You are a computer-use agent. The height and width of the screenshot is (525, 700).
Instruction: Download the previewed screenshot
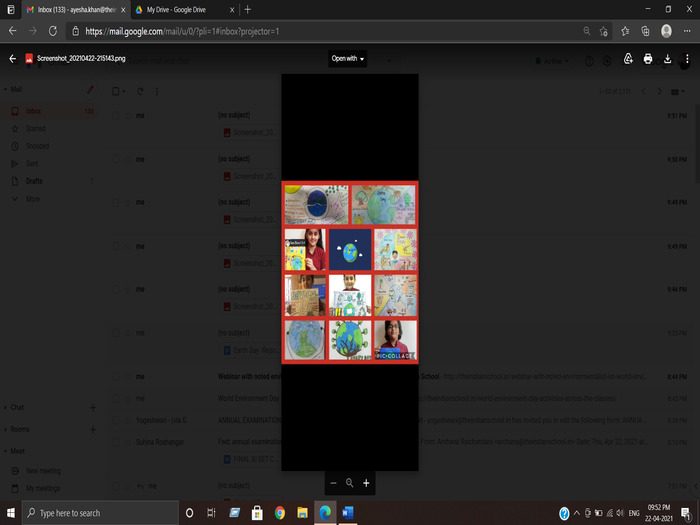click(x=667, y=58)
